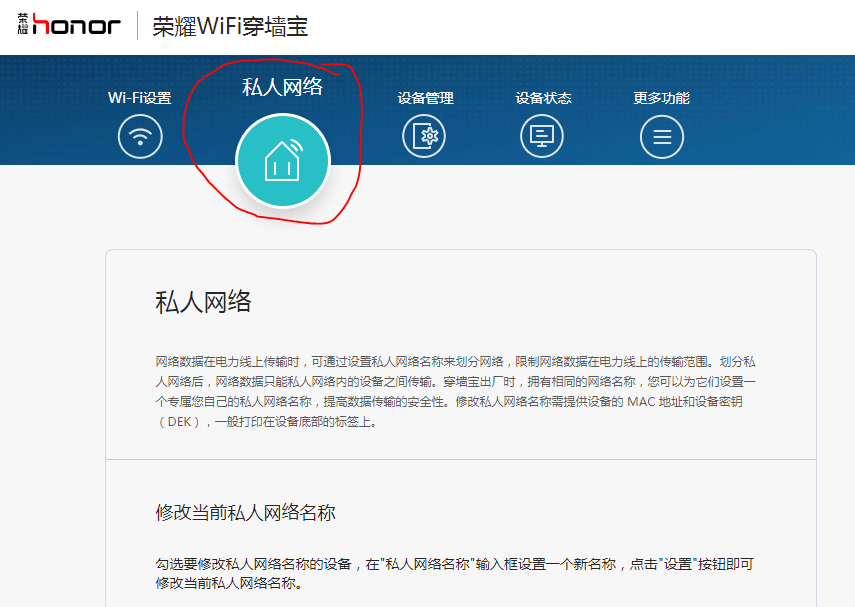Select the Wi-Fi设置 signal icon
The width and height of the screenshot is (855, 607).
pyautogui.click(x=139, y=135)
